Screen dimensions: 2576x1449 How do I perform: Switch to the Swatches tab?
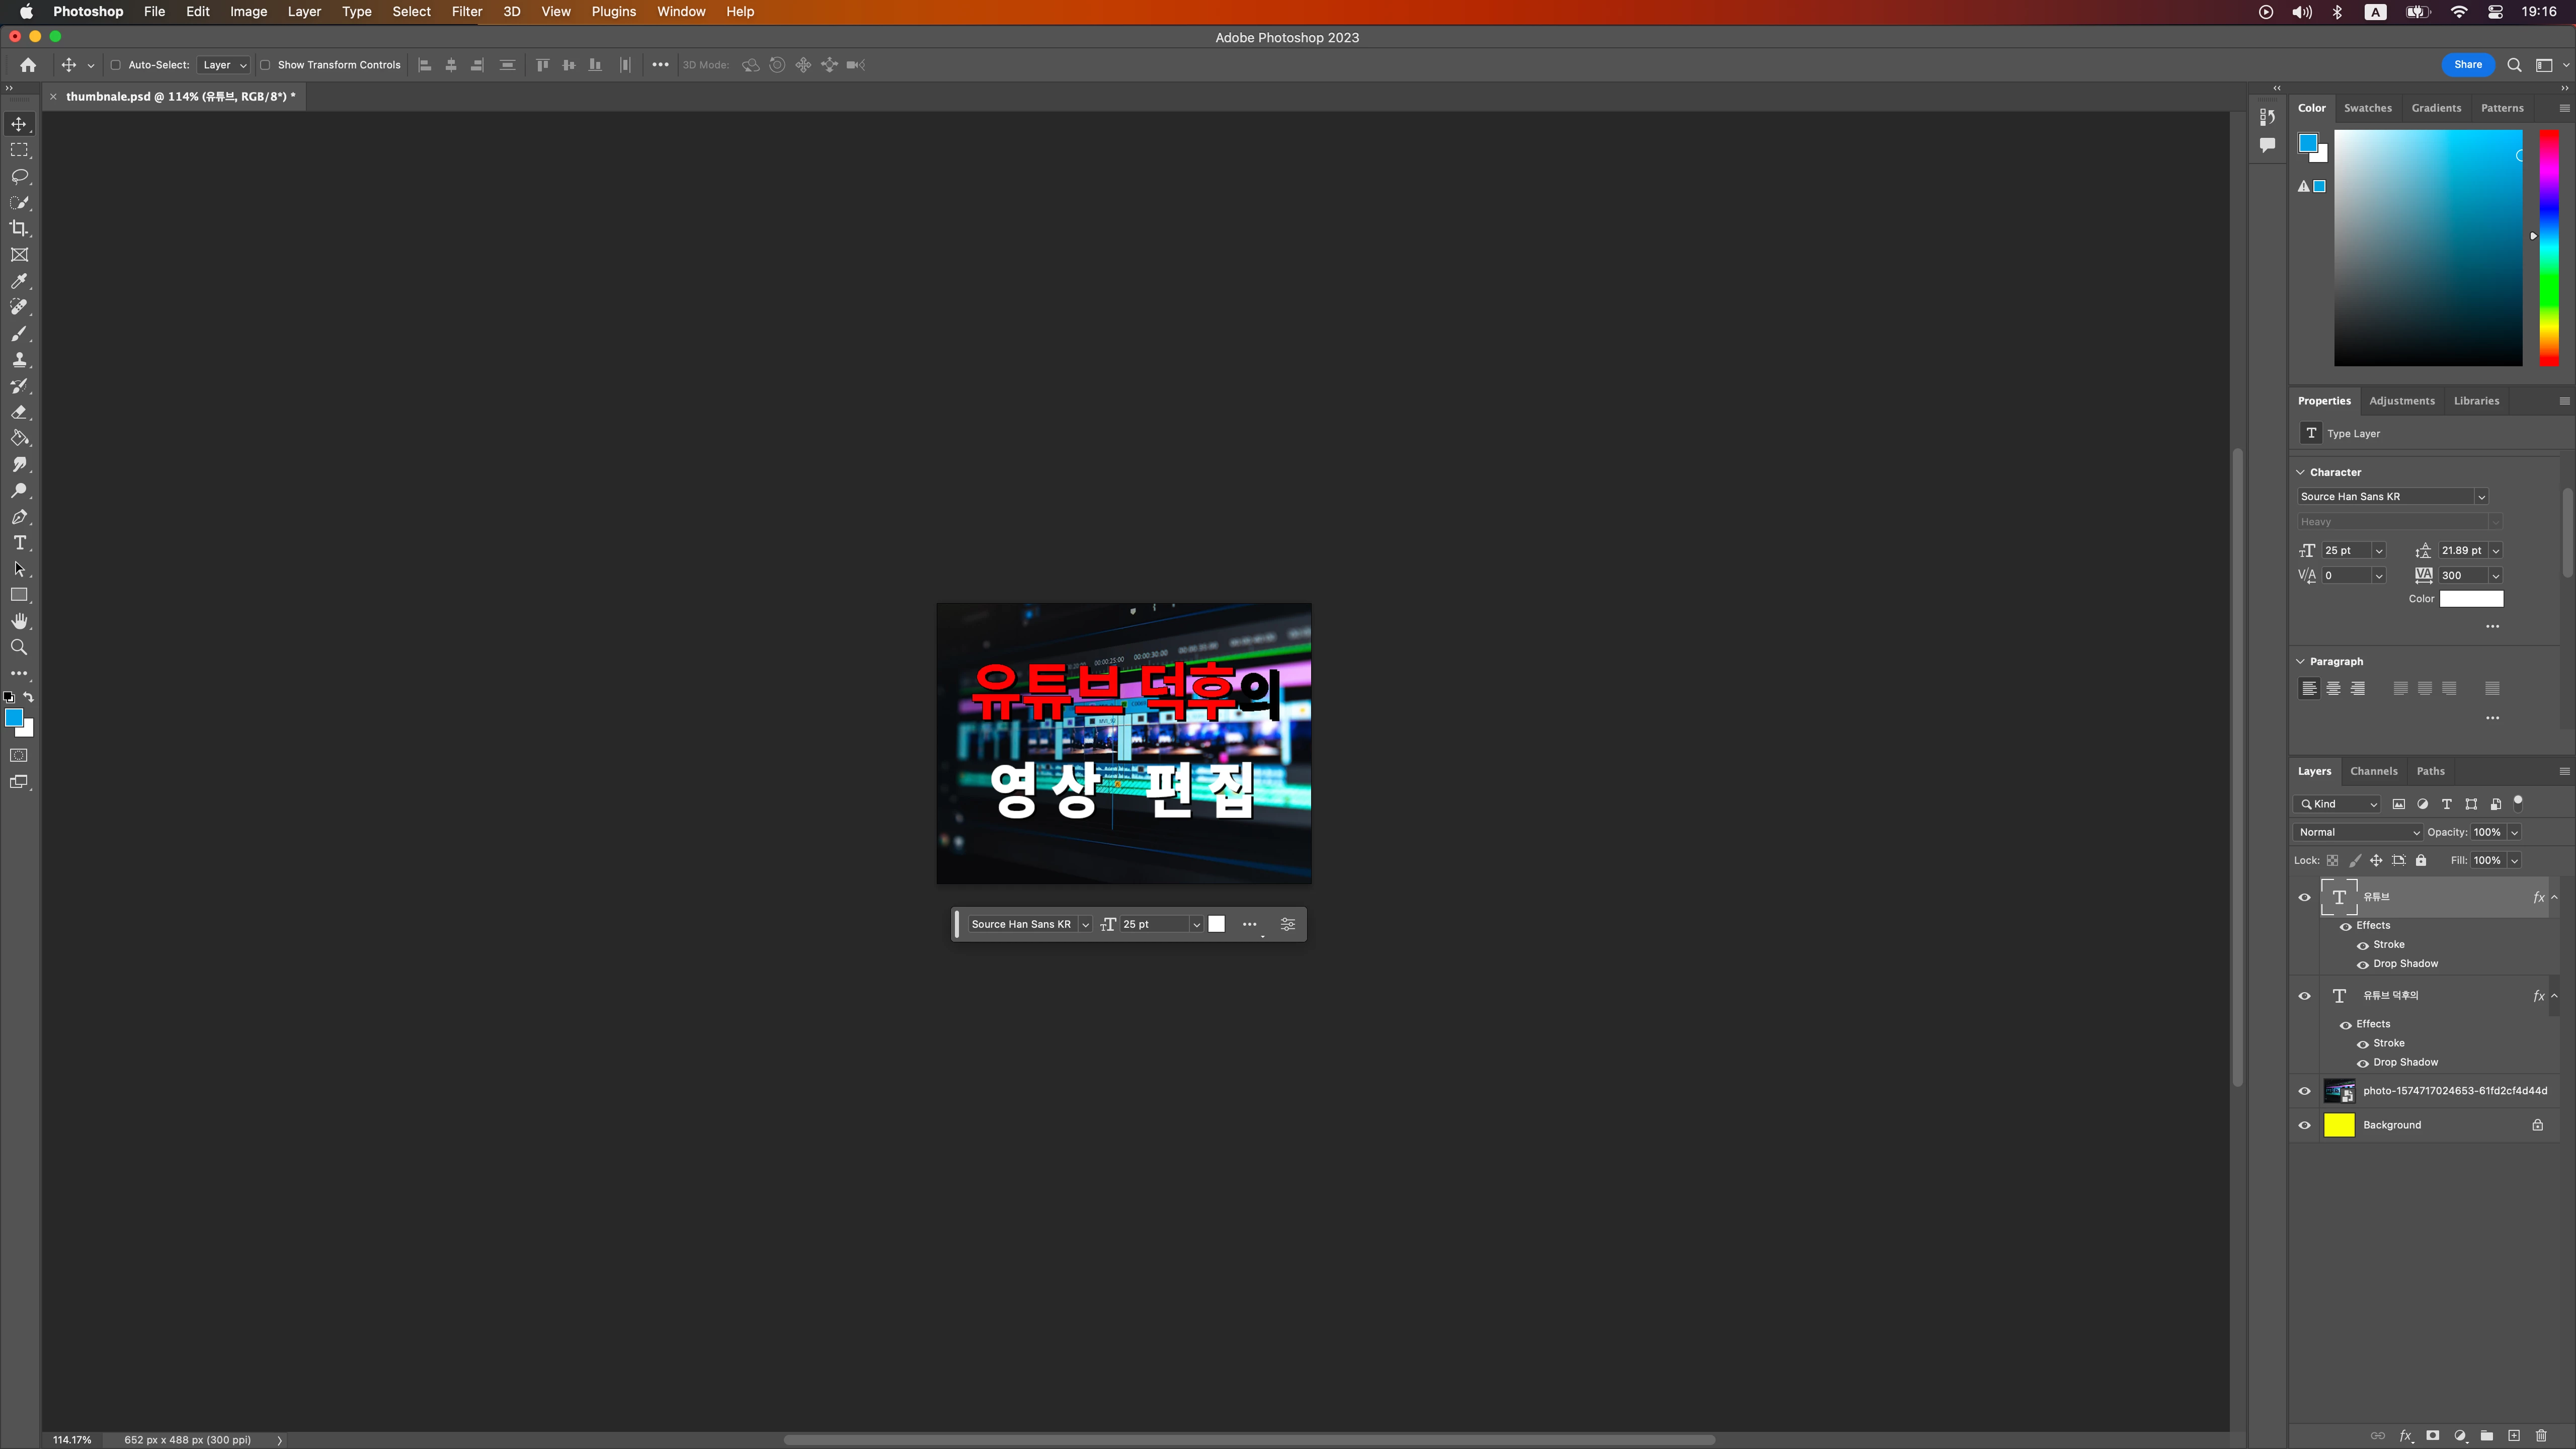coord(2367,108)
